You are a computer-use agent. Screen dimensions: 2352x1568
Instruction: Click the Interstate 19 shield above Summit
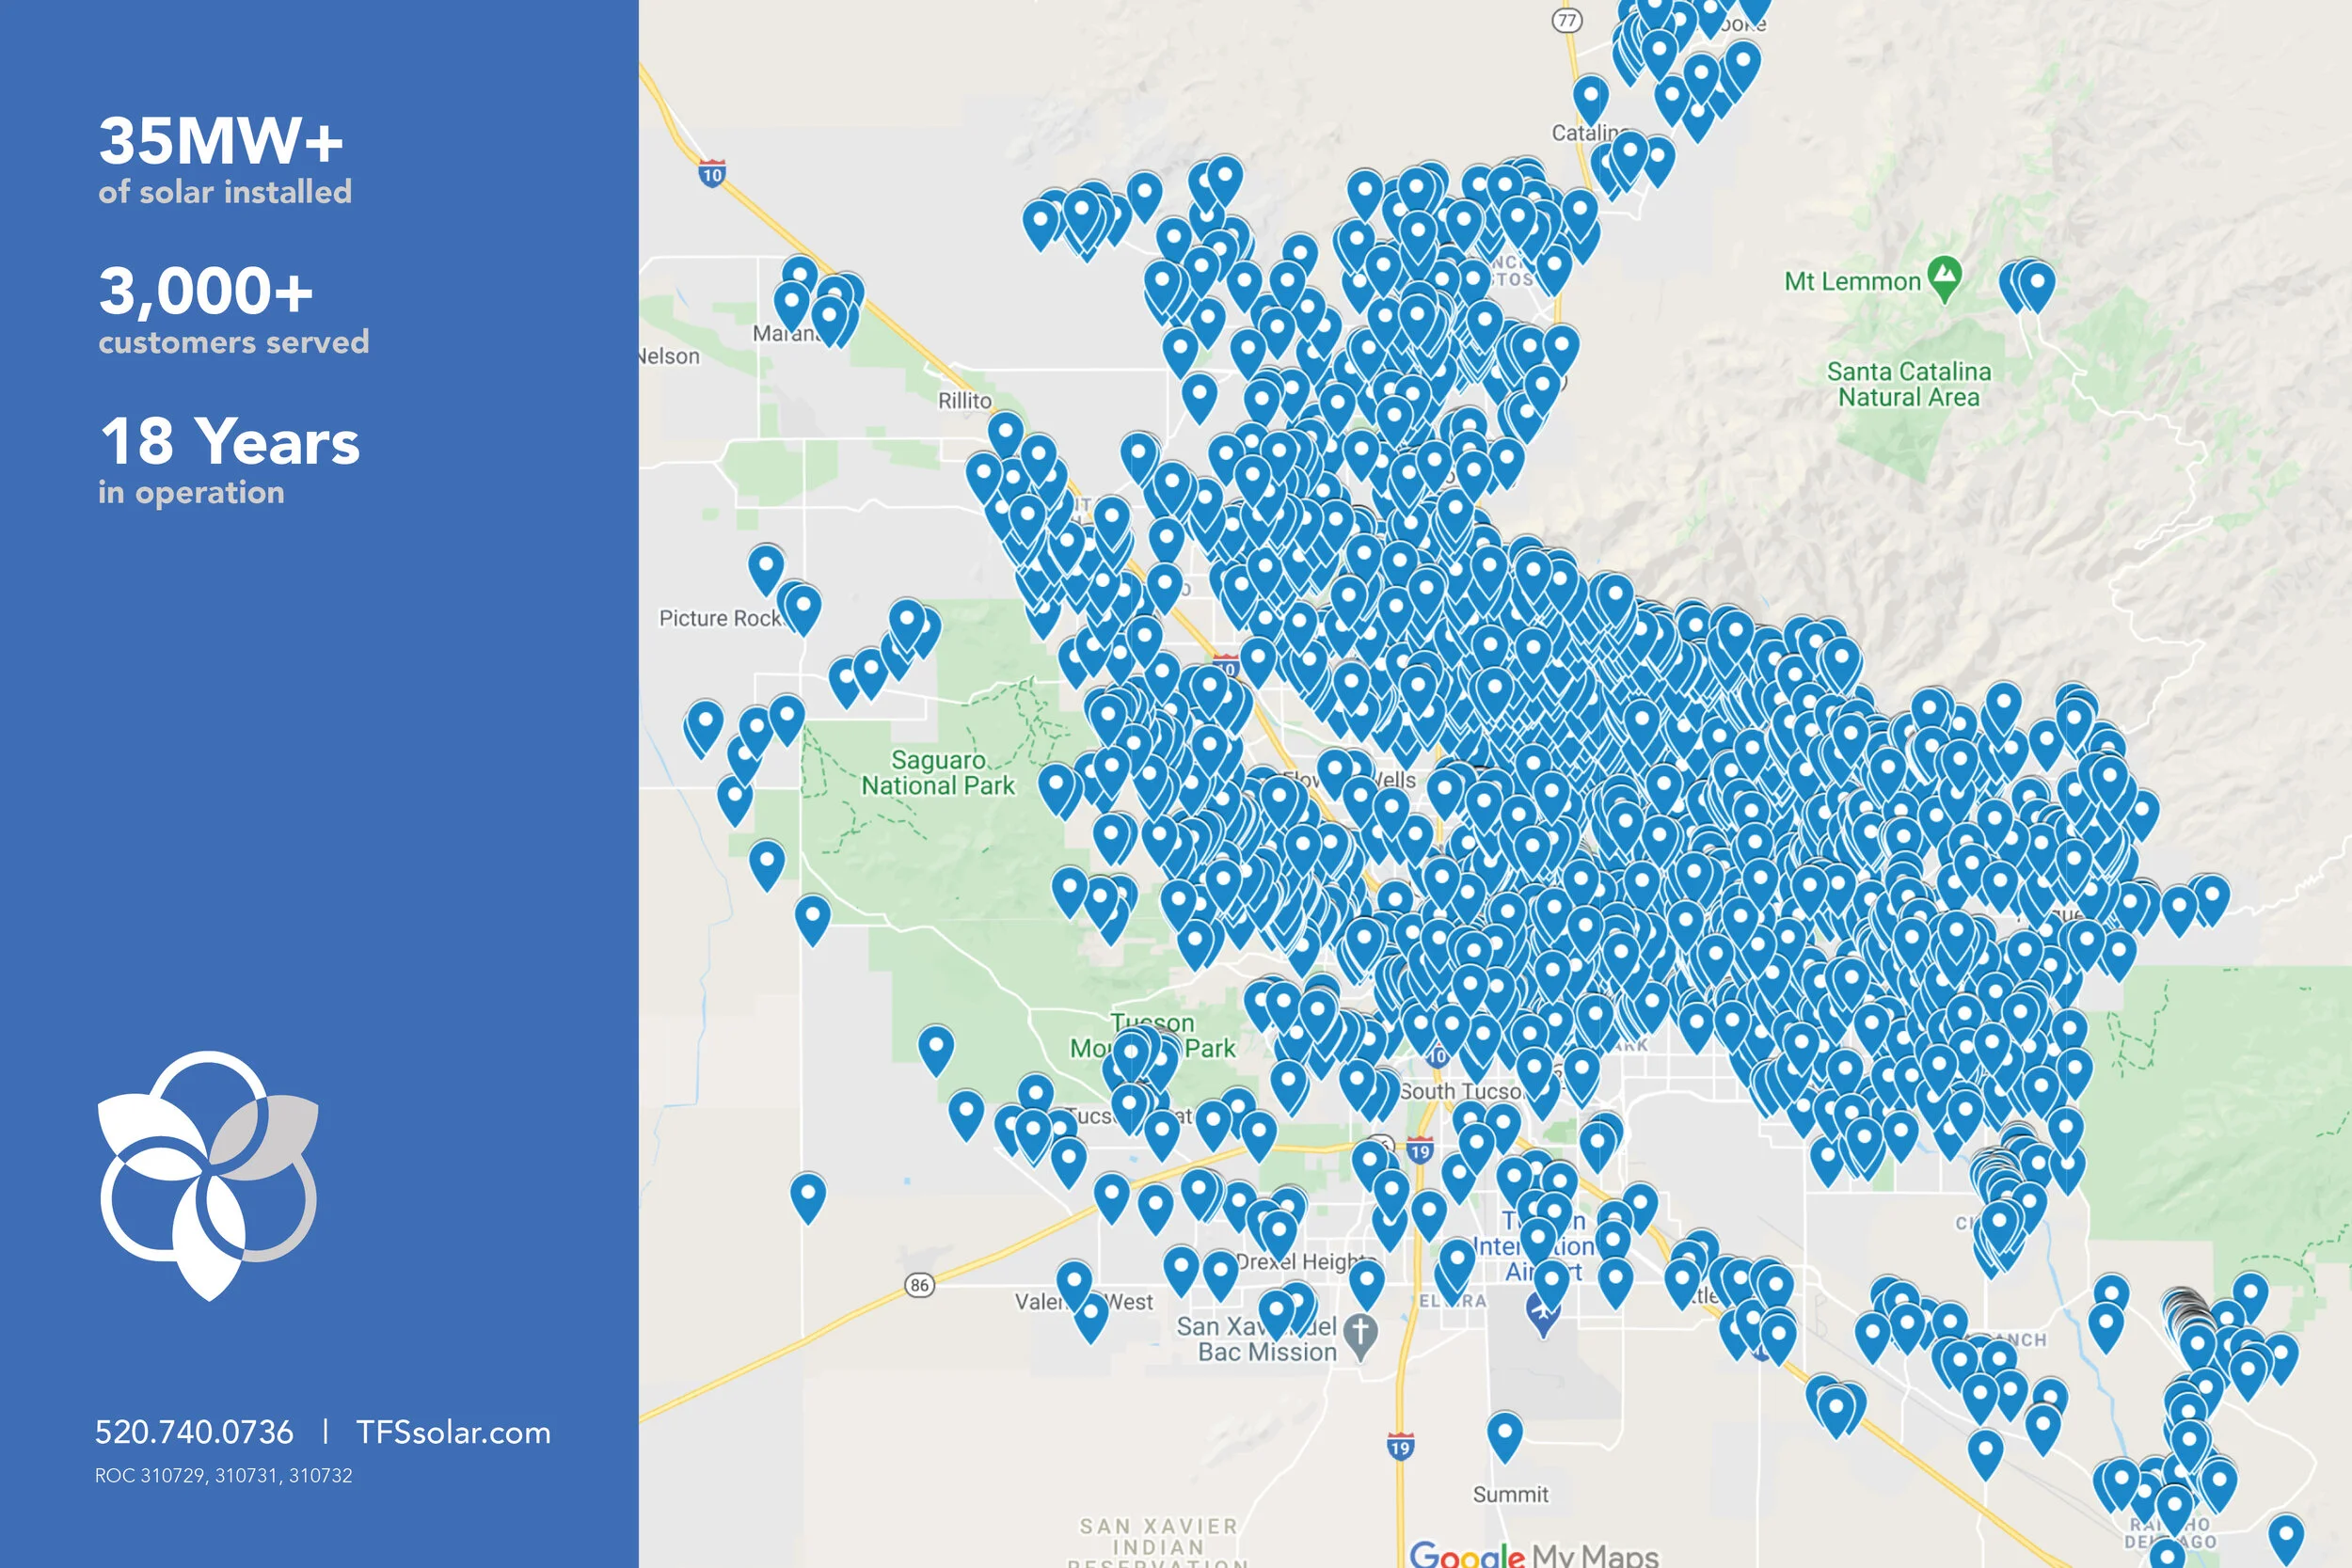[x=1400, y=1446]
